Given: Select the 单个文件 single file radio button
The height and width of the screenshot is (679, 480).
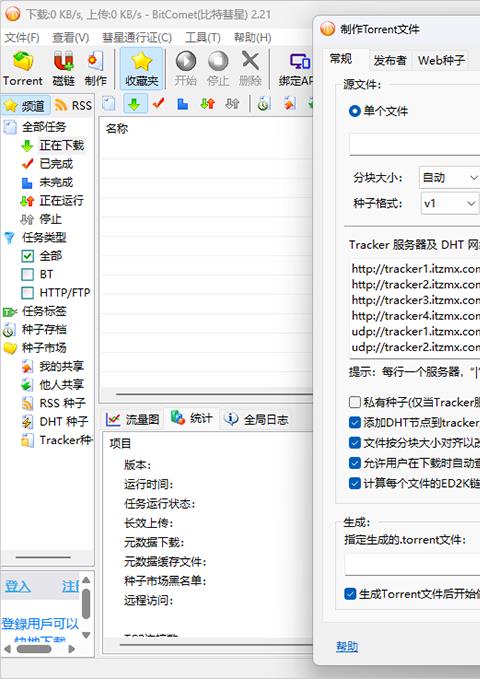Looking at the screenshot, I should (354, 111).
